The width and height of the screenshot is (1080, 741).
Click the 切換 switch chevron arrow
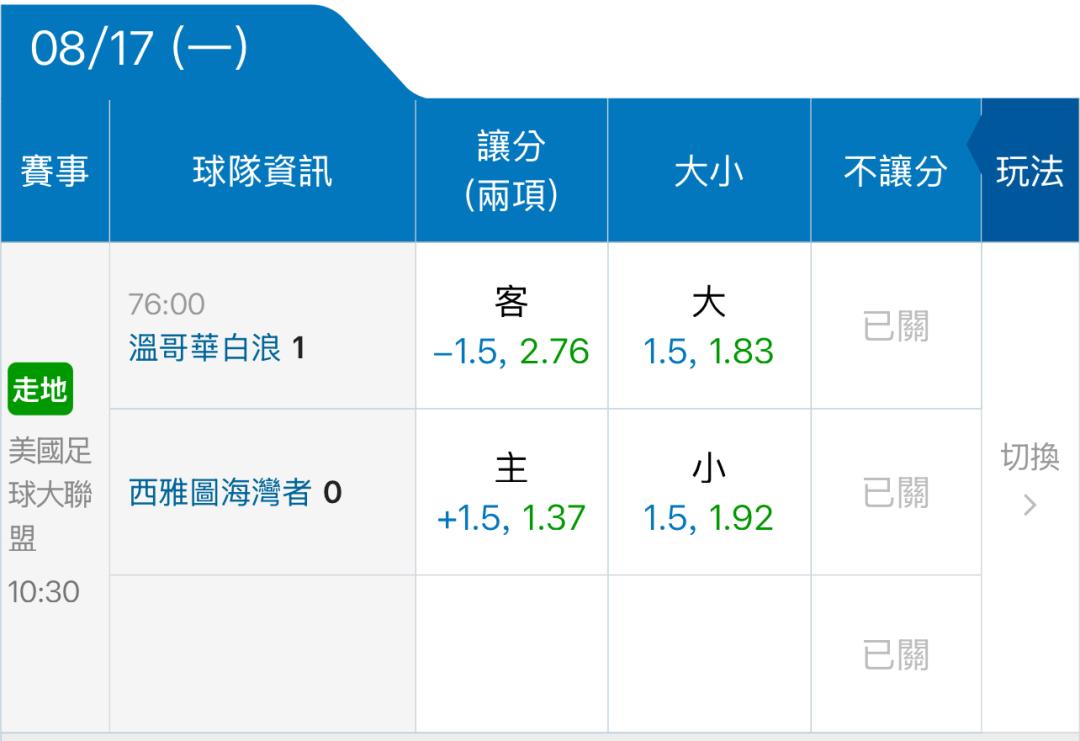(1030, 505)
